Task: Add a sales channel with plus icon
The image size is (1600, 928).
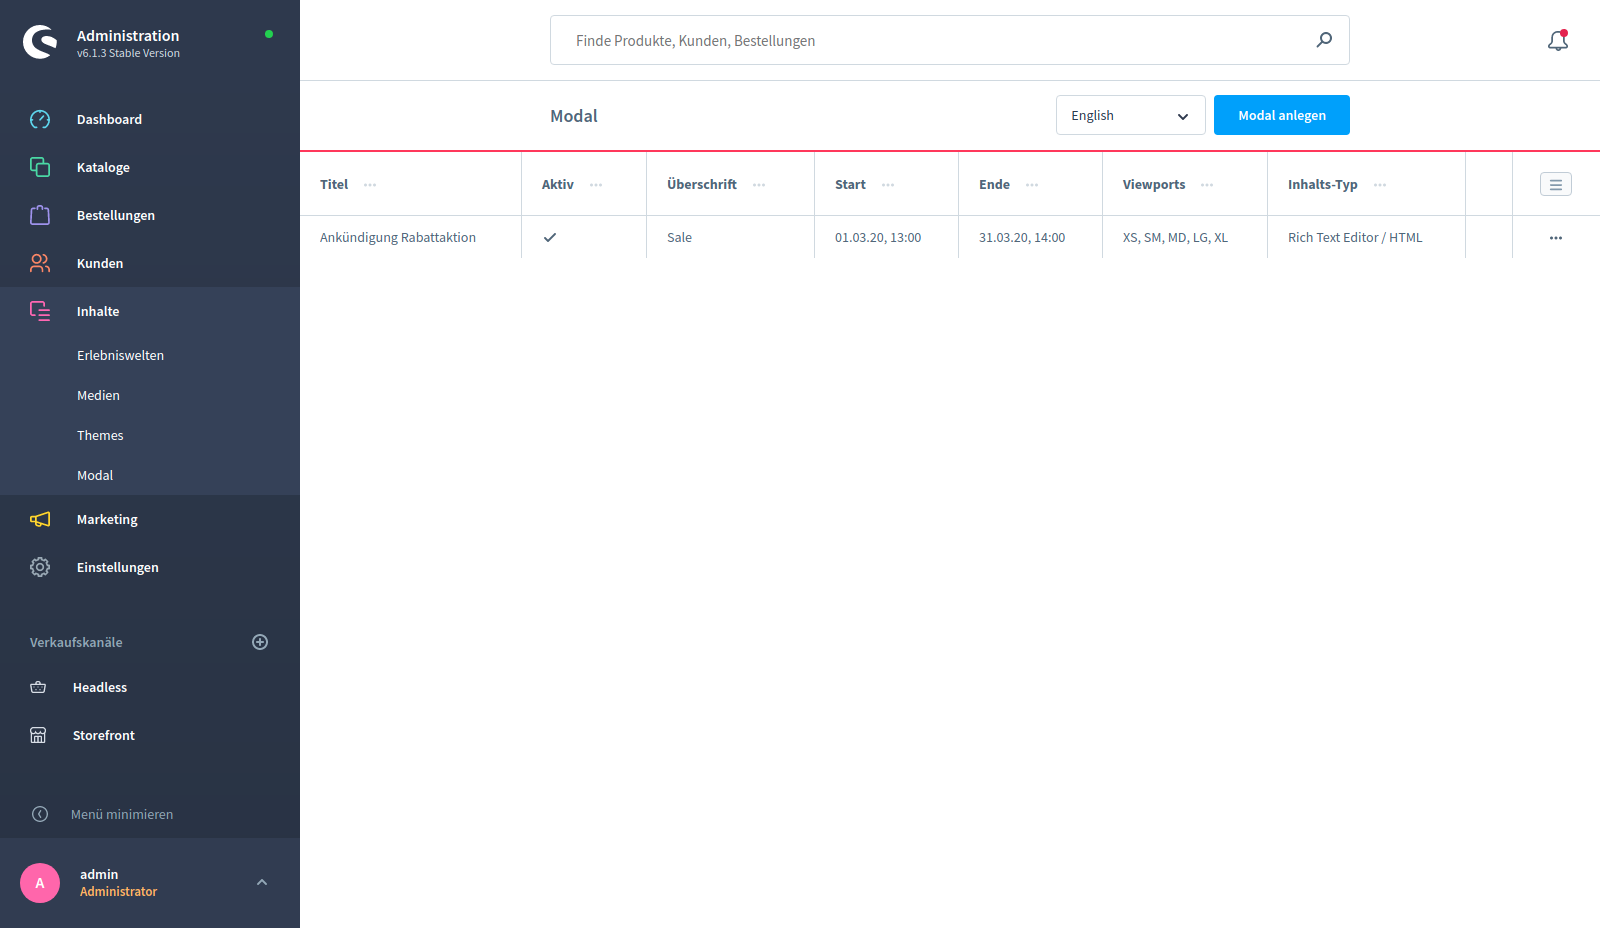Action: tap(260, 642)
